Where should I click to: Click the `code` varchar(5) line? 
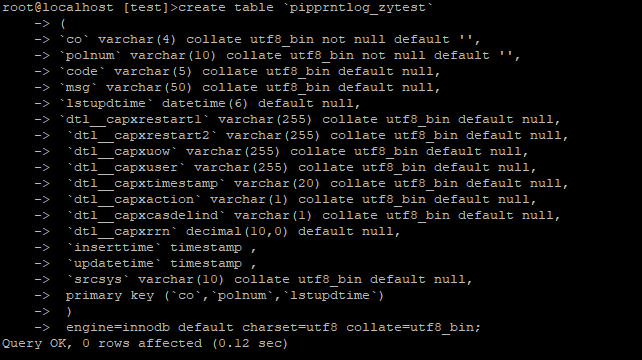[x=250, y=71]
